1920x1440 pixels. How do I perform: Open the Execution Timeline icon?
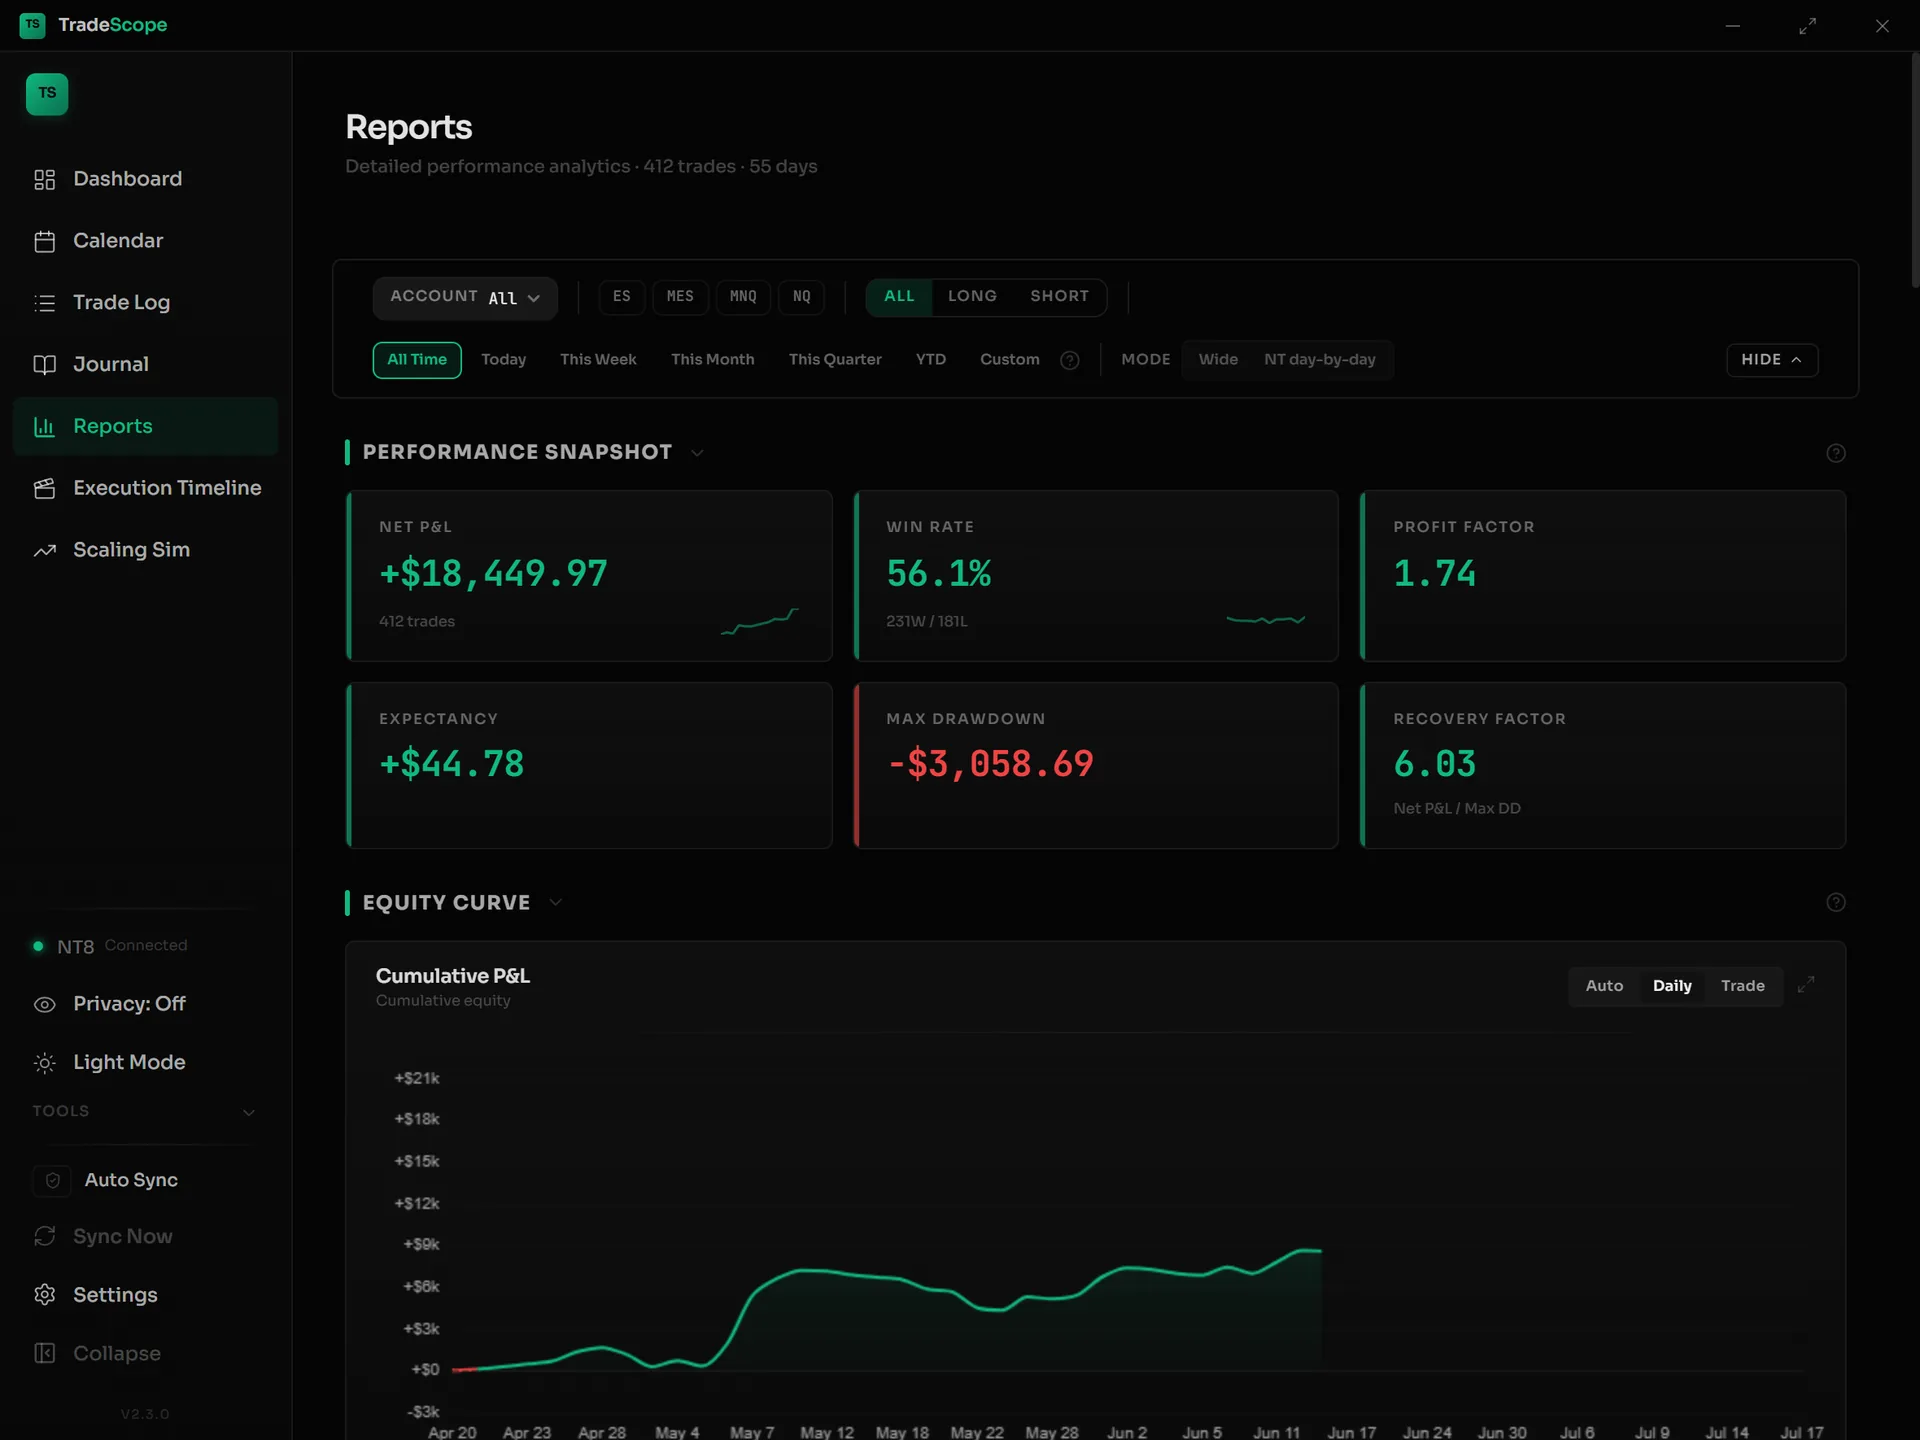(x=44, y=489)
